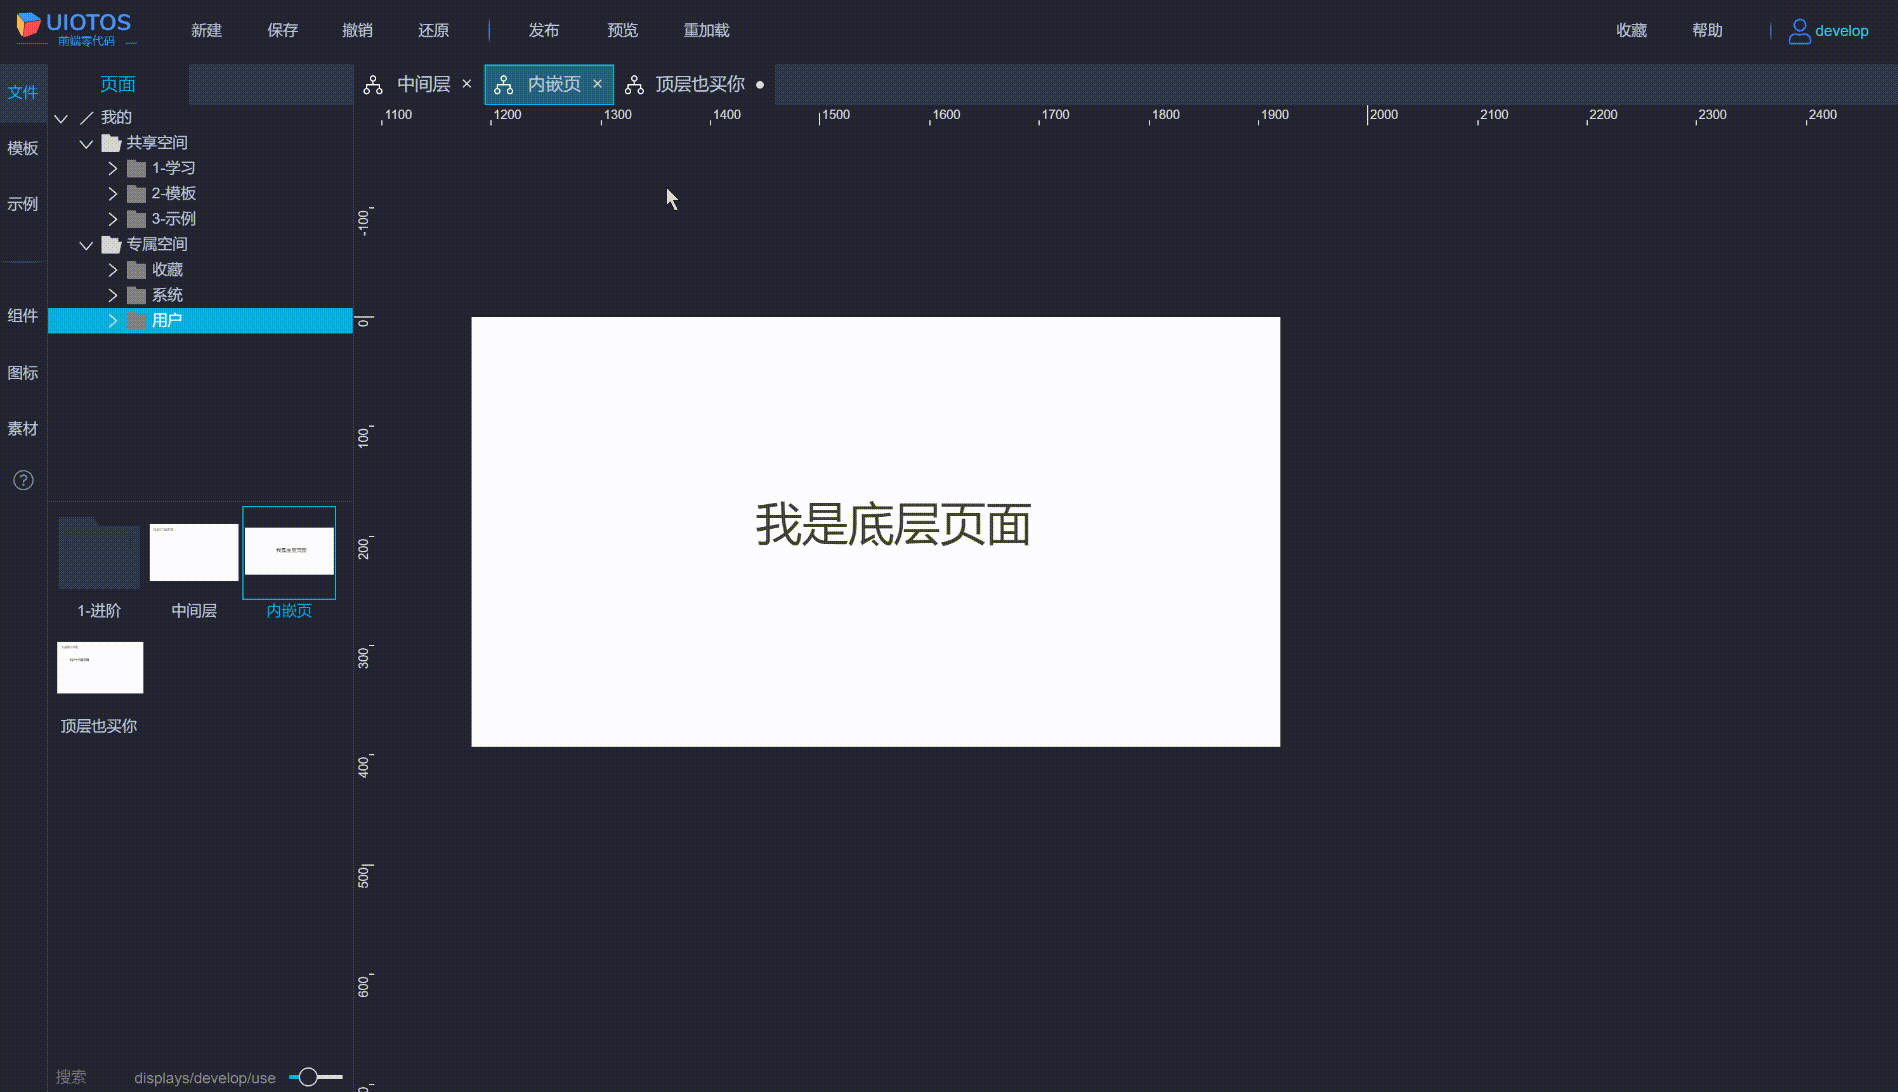Open the develop user account icon
Image resolution: width=1898 pixels, height=1092 pixels.
pos(1799,31)
